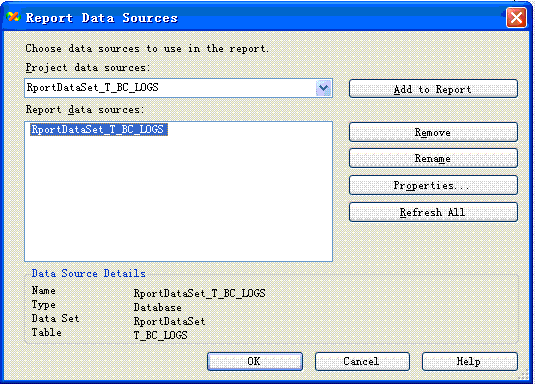This screenshot has width=536, height=385.
Task: Select RportDataSet_T_BC_LOGS in the report sources list
Action: (98, 130)
